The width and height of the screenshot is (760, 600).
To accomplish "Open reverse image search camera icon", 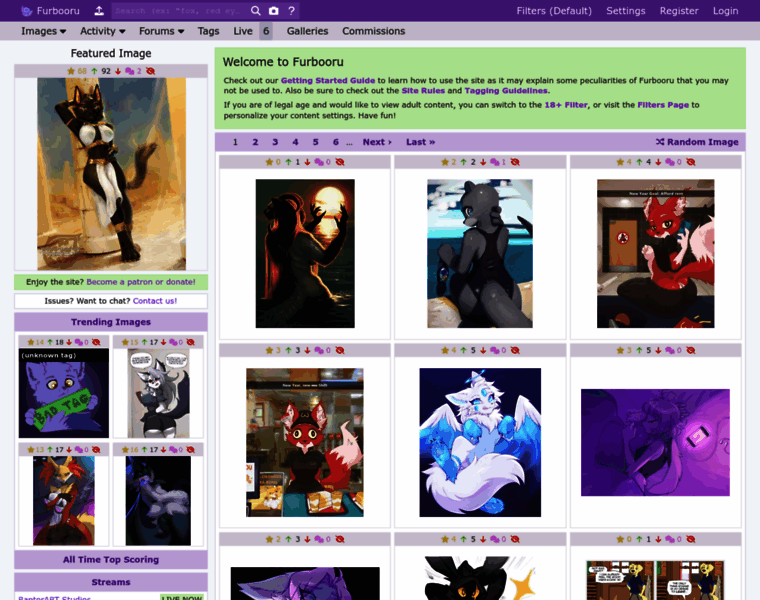I will [x=274, y=11].
